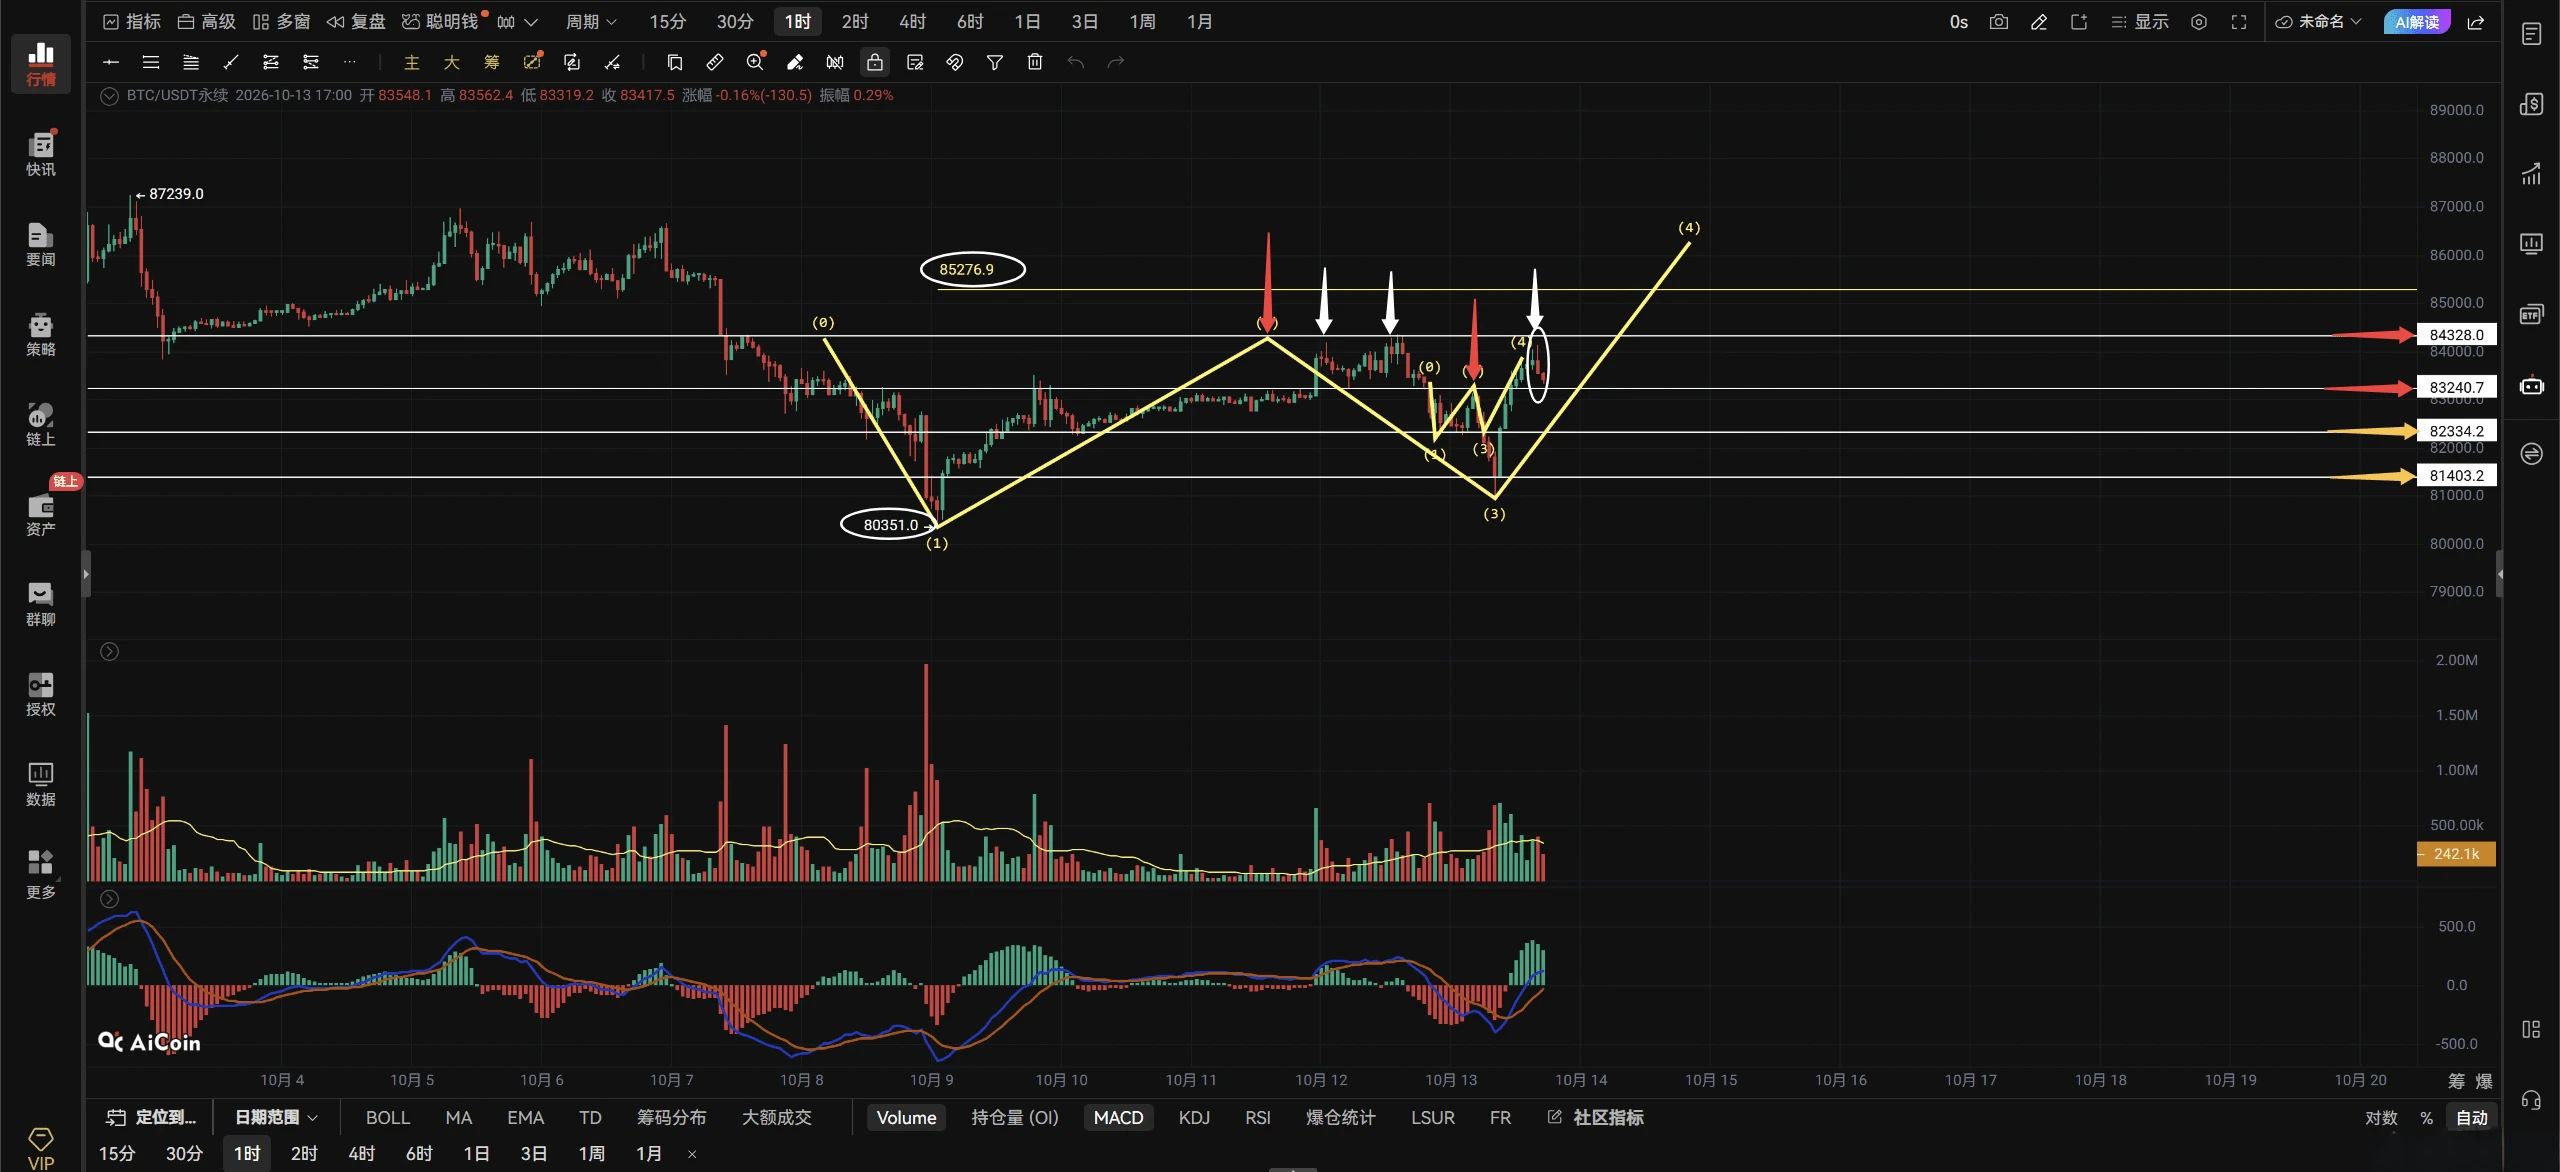2560x1172 pixels.
Task: Switch to the 1日 timeframe at top
Action: coord(1027,22)
